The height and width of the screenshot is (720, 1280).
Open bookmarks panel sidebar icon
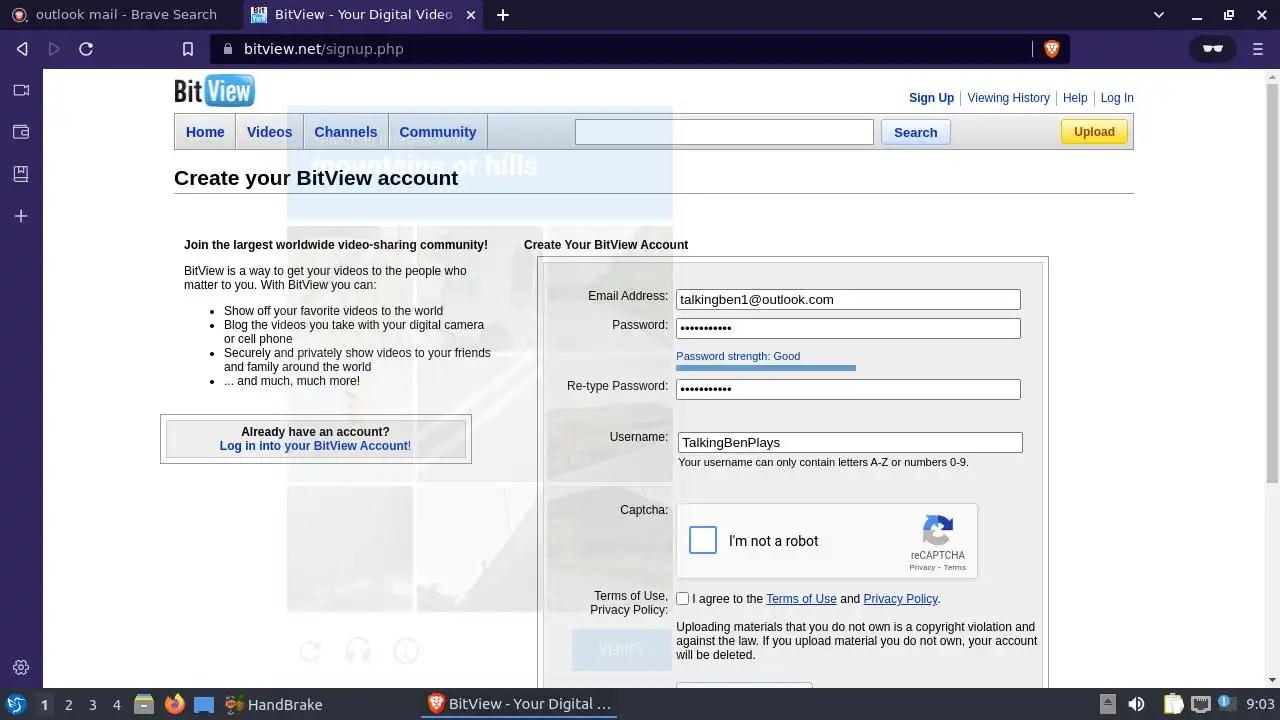(21, 174)
